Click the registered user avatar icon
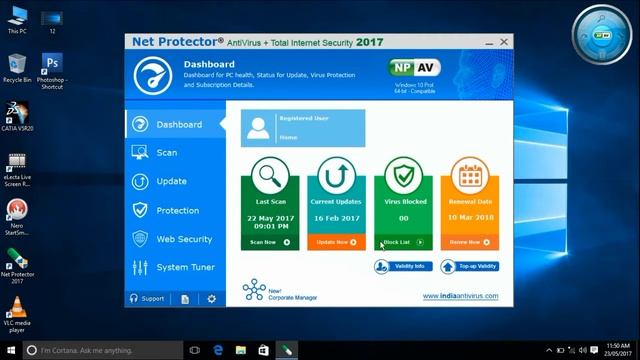Screen dimensions: 640x360 pos(258,128)
